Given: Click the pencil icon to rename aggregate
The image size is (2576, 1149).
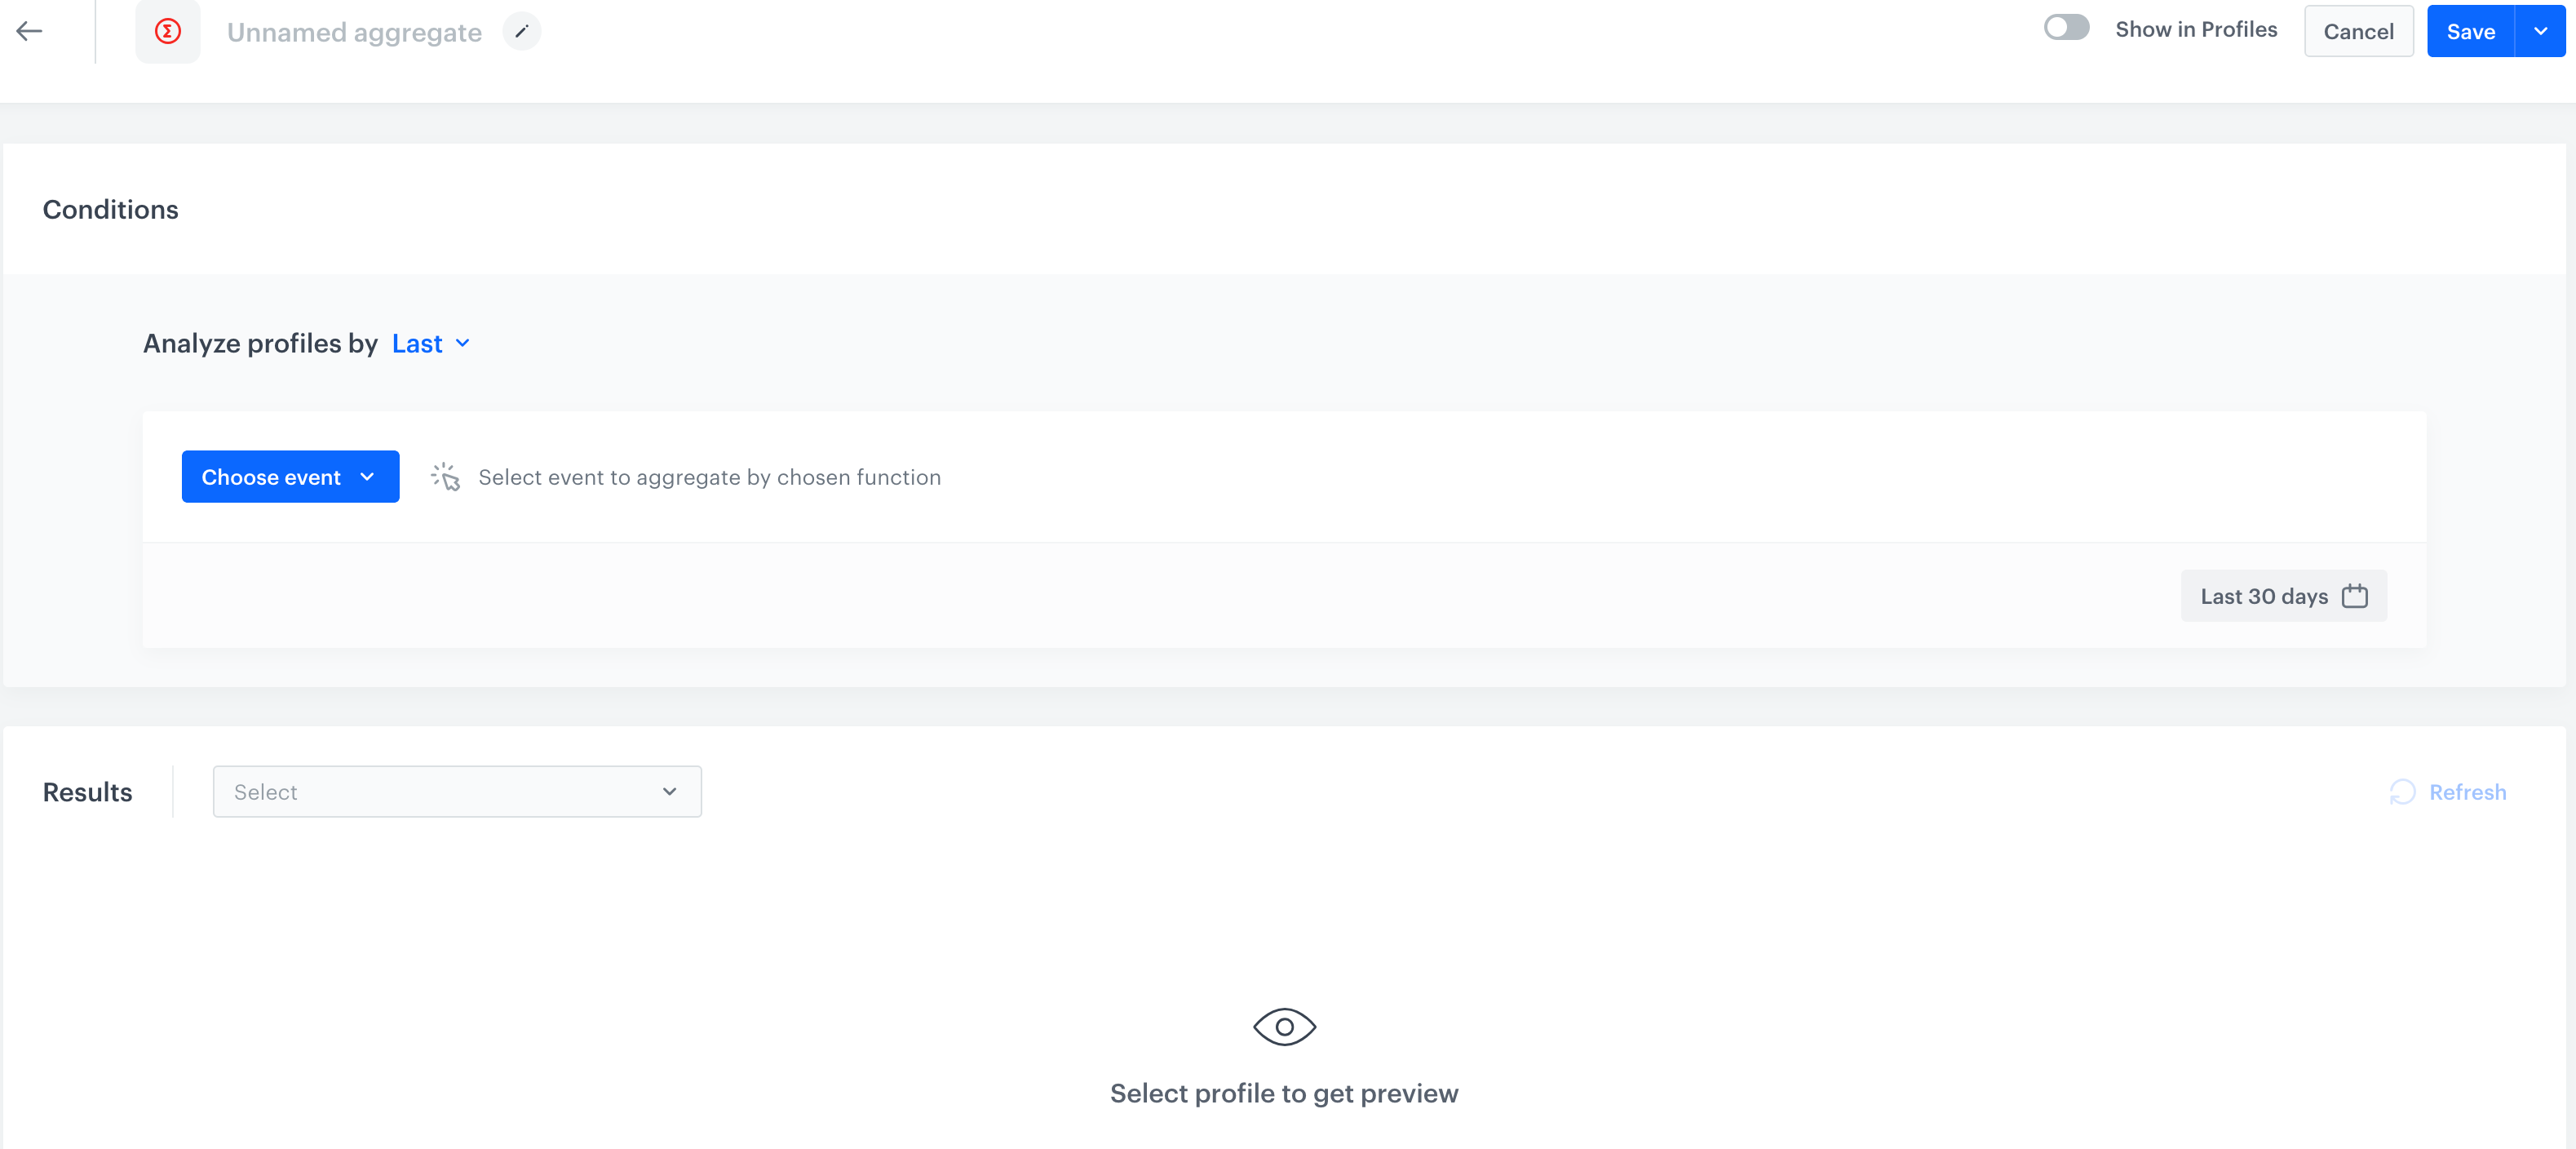Looking at the screenshot, I should [x=521, y=32].
